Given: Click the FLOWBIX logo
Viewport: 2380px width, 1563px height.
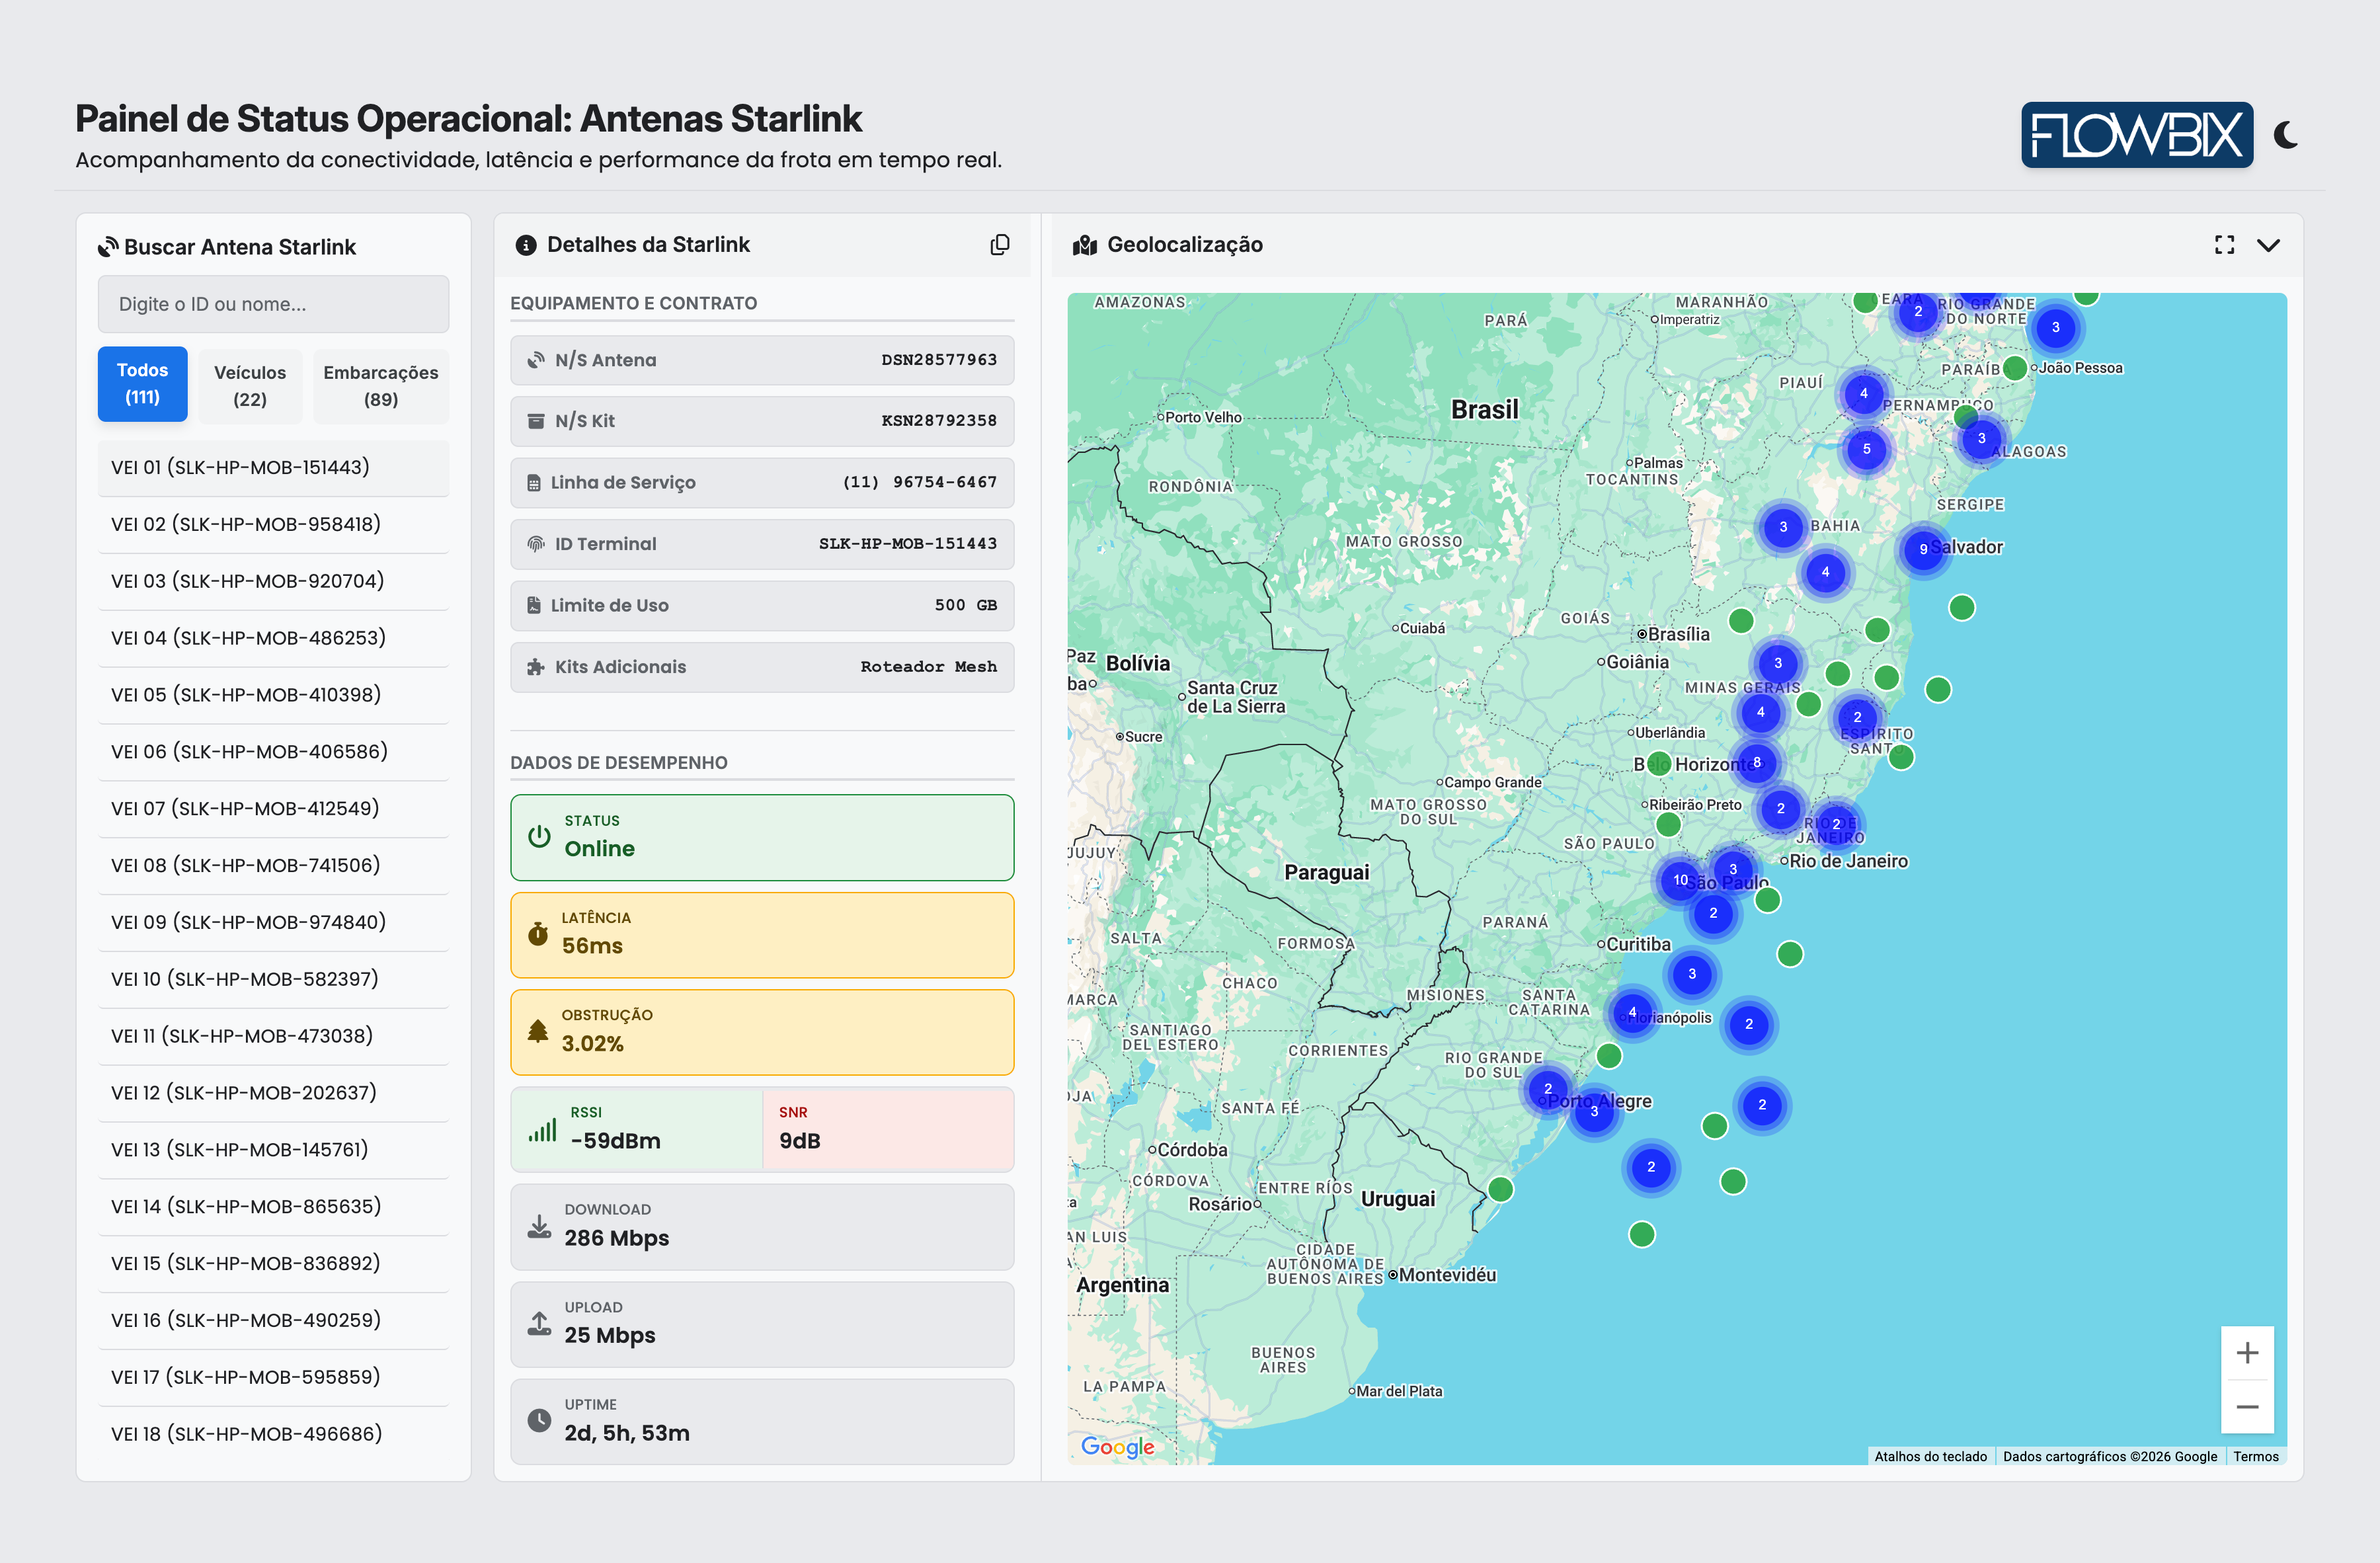Looking at the screenshot, I should coord(2137,135).
